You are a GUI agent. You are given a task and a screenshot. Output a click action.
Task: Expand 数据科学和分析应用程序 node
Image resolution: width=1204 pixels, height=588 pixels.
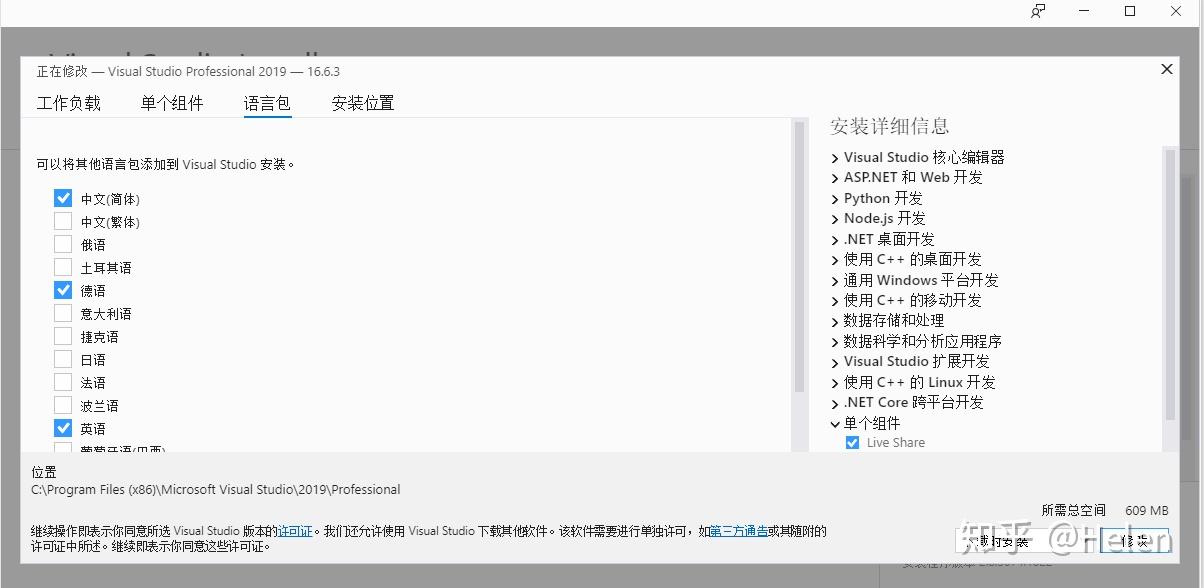pyautogui.click(x=835, y=342)
